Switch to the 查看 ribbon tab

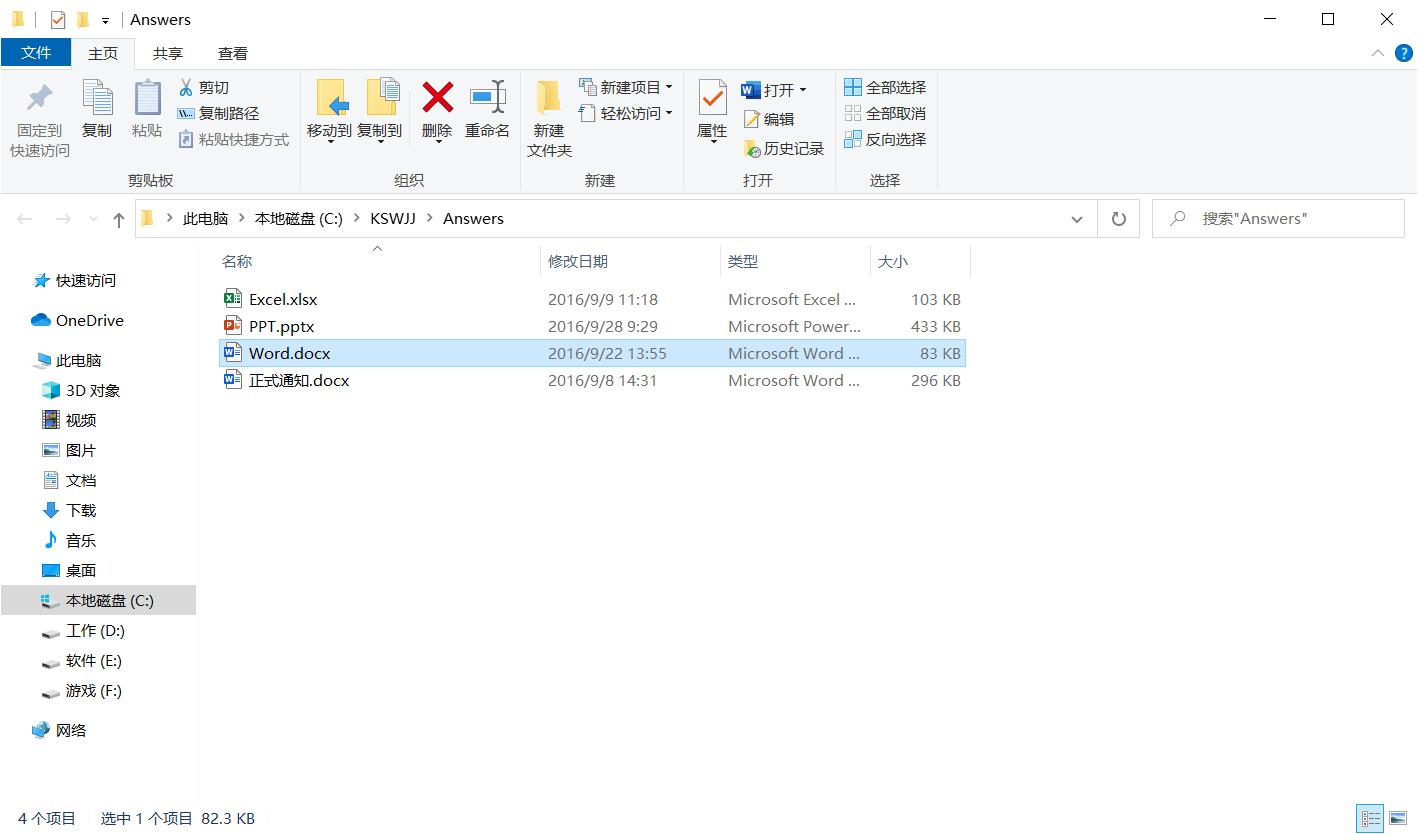[232, 52]
